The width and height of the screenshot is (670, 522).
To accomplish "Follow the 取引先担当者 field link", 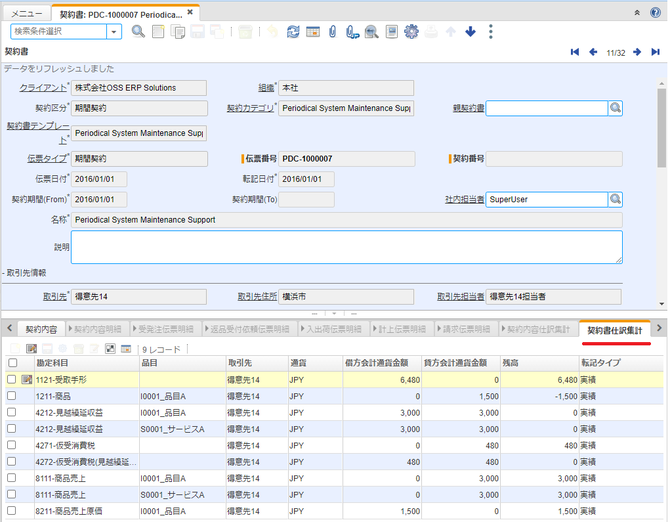I will [x=461, y=296].
